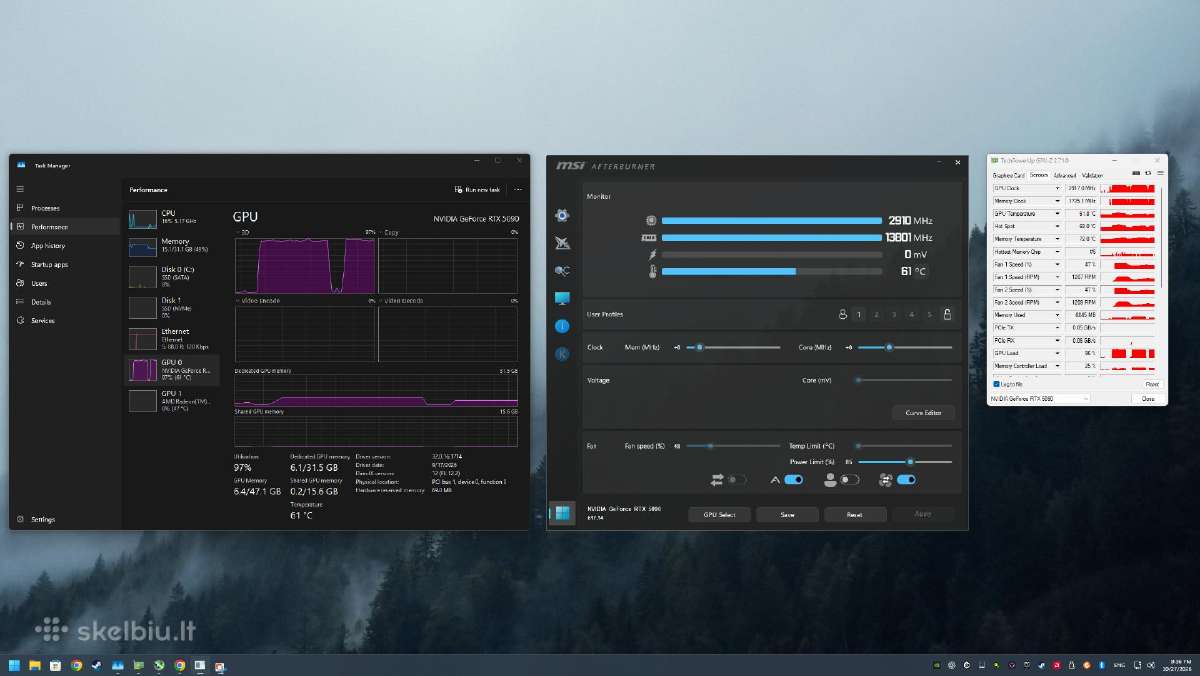Open GPU Load sensor dropdown in GPU-Z
This screenshot has height=676, width=1200.
coord(1057,353)
